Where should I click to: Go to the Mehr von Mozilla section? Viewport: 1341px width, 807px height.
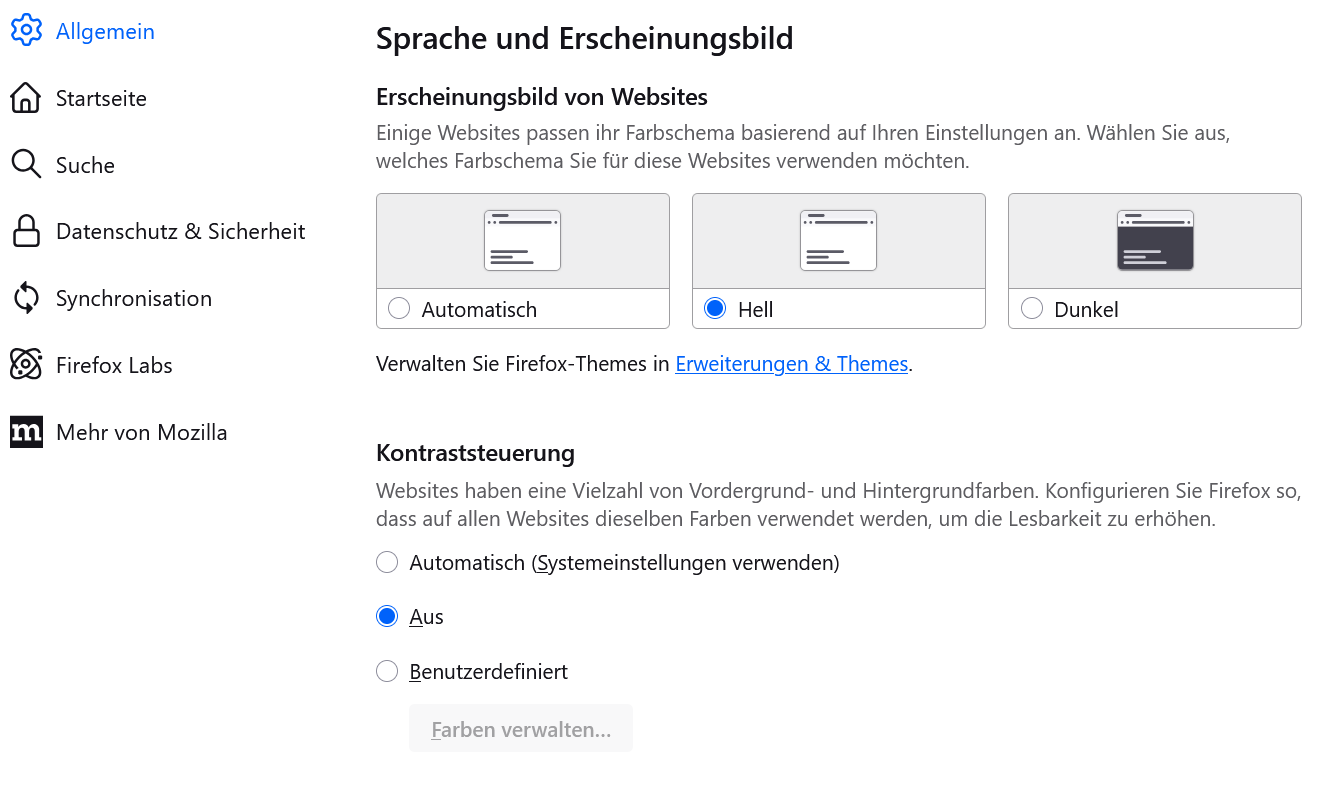[141, 432]
